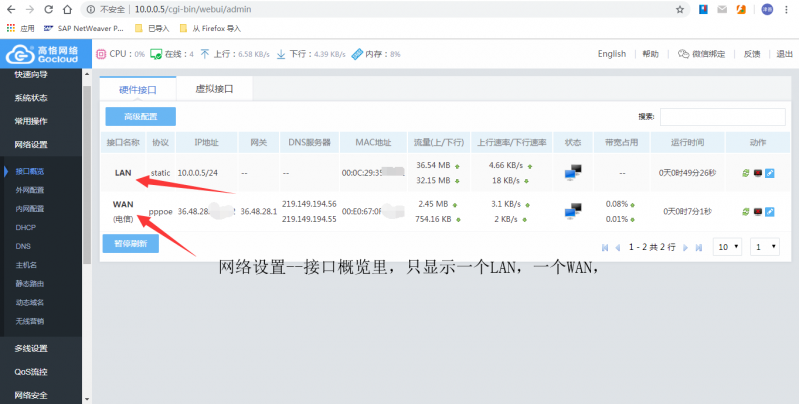The height and width of the screenshot is (404, 799).
Task: Expand QoS流控 in the sidebar
Action: click(31, 372)
